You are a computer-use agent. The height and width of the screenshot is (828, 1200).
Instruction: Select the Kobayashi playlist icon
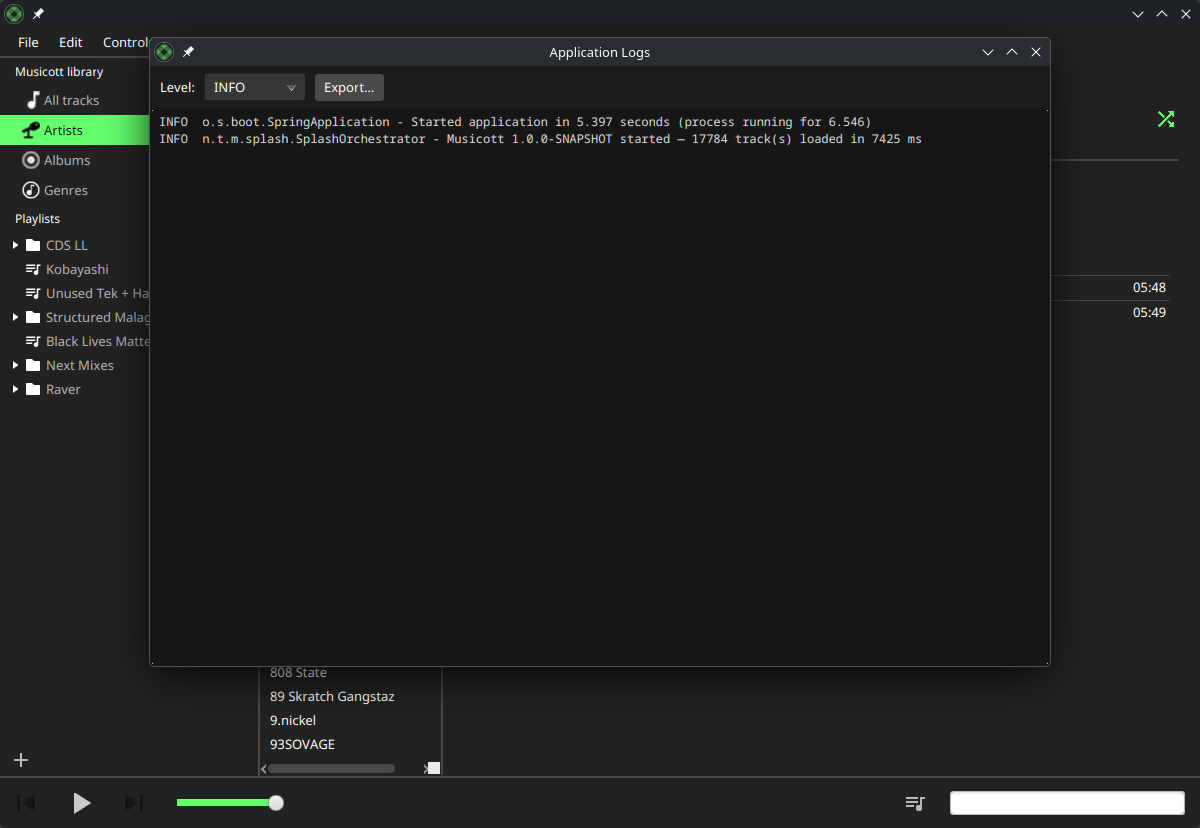33,270
